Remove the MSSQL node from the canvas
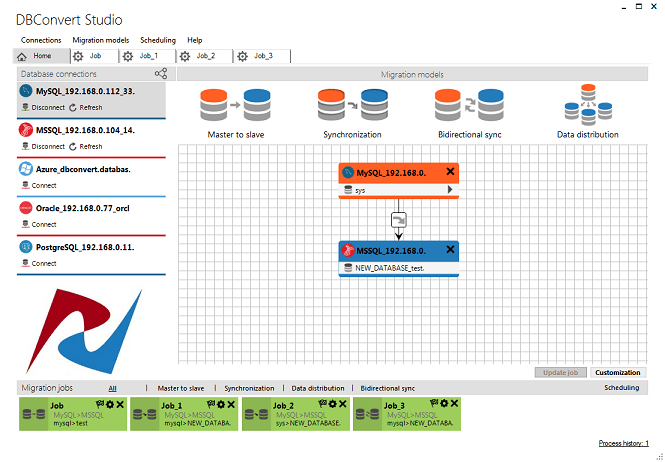This screenshot has width=665, height=462. pos(450,250)
